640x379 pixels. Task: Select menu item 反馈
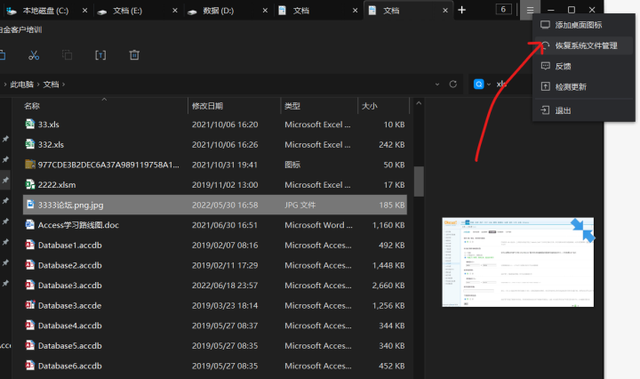583,66
